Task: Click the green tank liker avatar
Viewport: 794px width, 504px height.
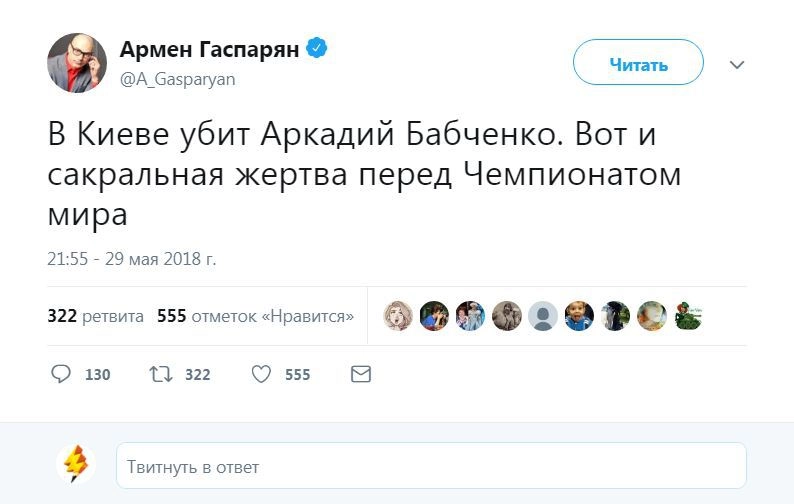Action: 686,316
